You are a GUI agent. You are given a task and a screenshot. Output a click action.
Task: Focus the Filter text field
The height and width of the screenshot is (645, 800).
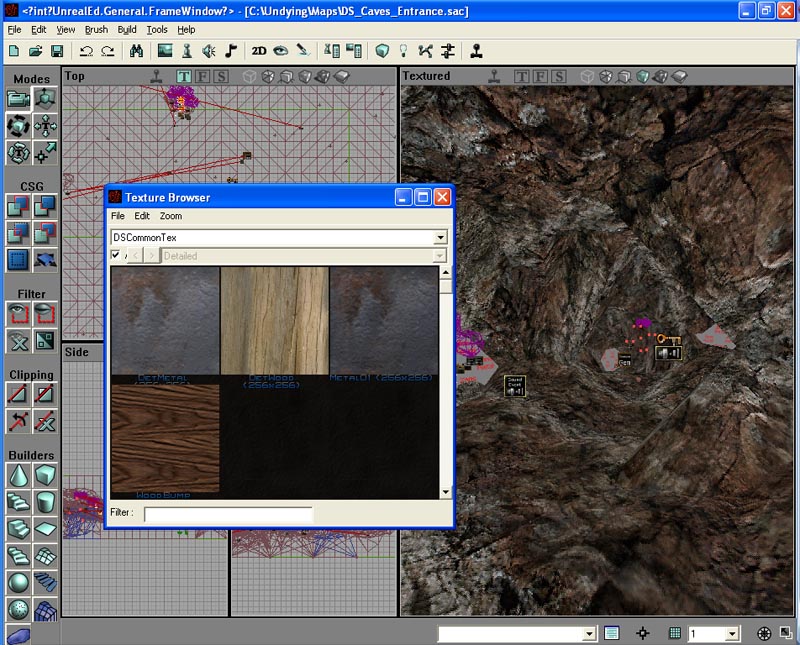[x=228, y=514]
